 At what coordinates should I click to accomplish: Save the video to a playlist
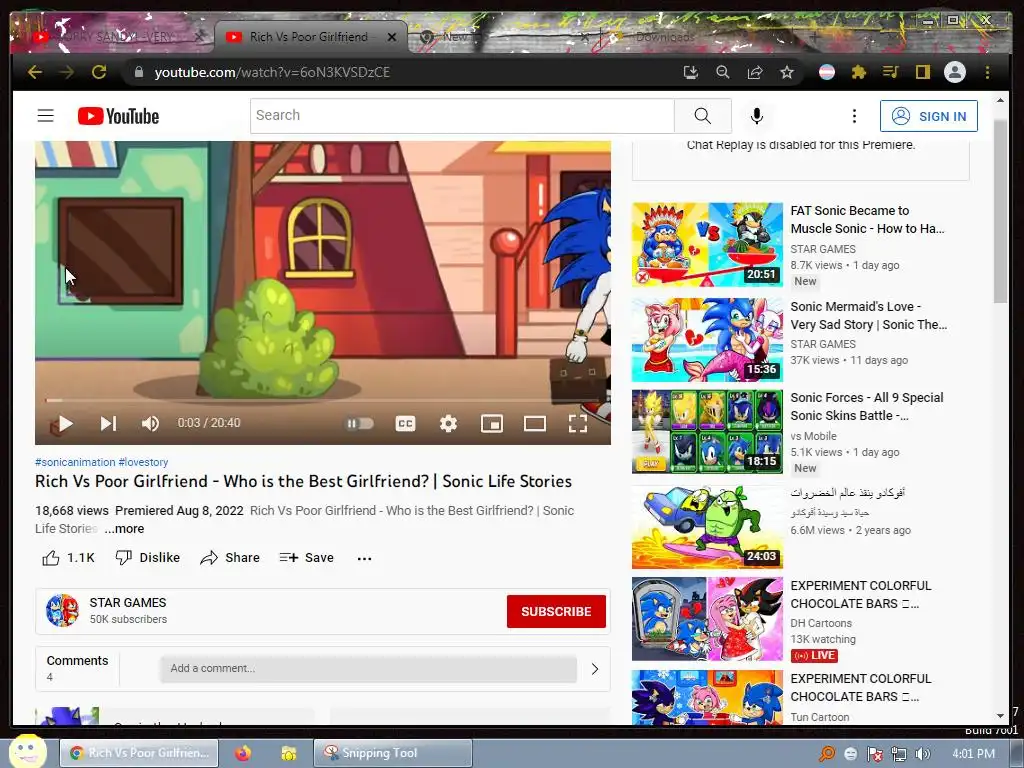click(x=306, y=558)
